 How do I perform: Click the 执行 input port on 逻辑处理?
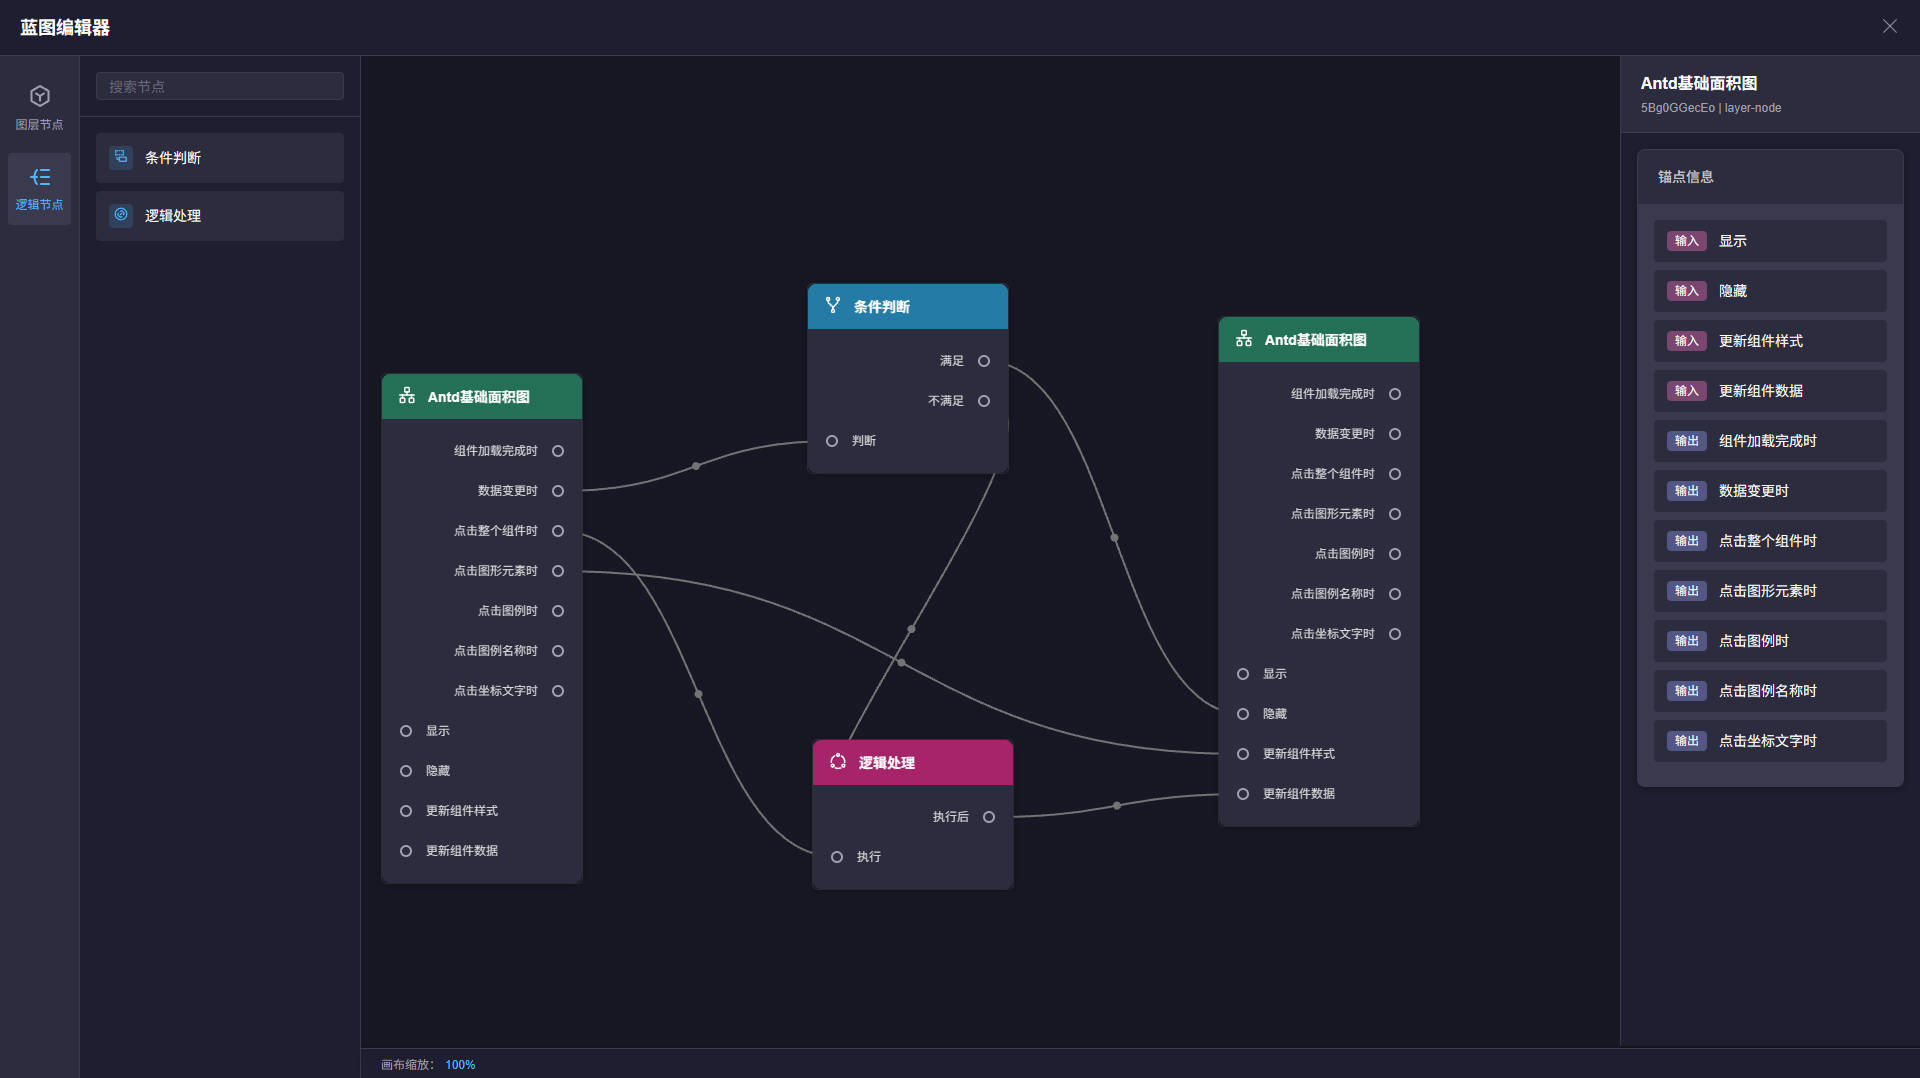click(x=837, y=857)
